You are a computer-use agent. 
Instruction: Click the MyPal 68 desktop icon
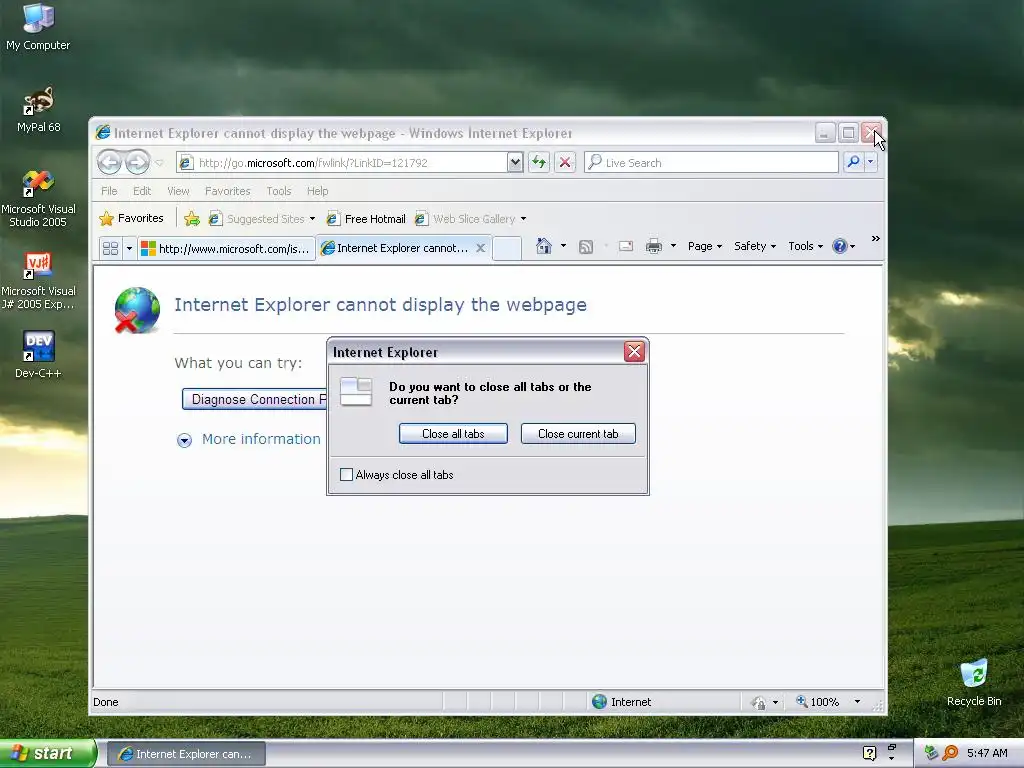(x=39, y=110)
